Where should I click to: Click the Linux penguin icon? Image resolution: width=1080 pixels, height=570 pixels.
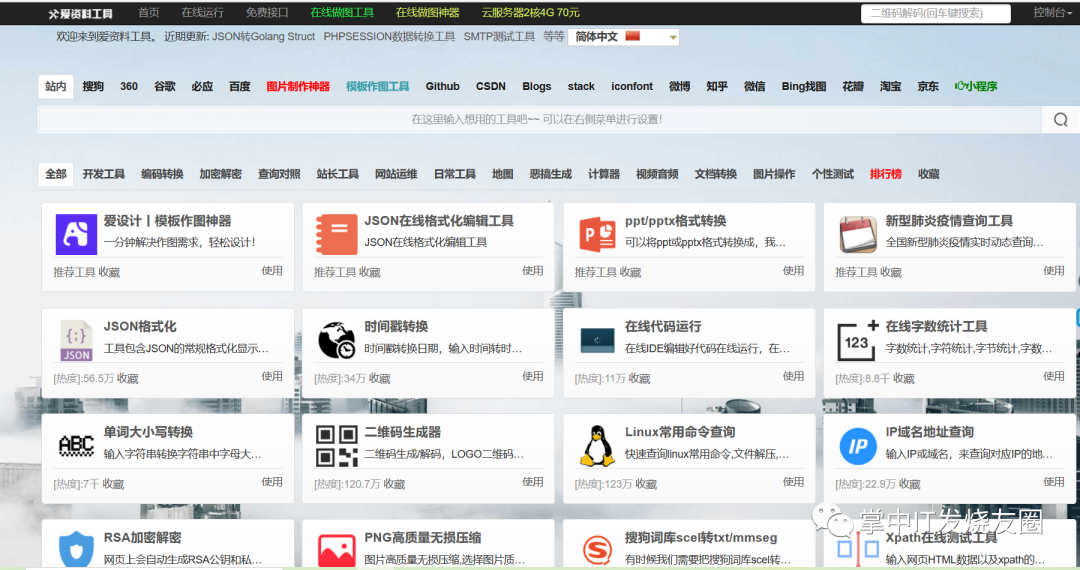pyautogui.click(x=597, y=446)
